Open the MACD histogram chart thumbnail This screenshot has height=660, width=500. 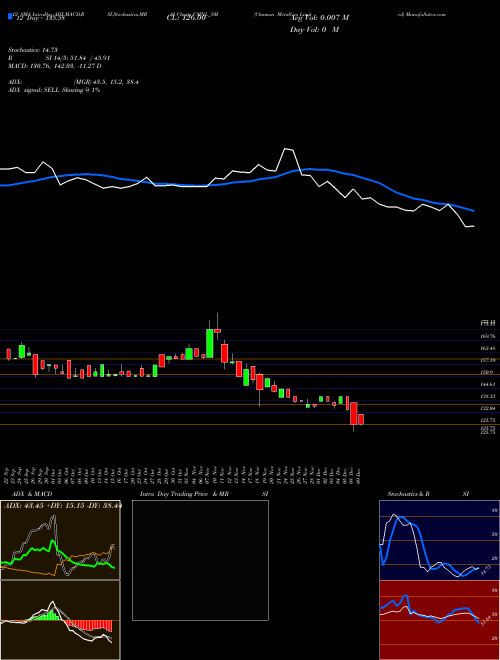click(60, 620)
